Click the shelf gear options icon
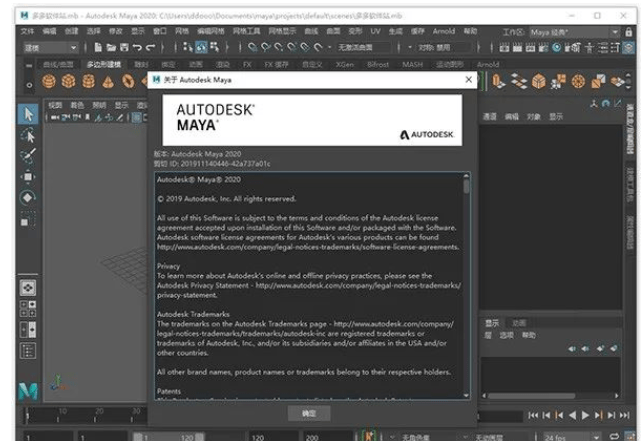The width and height of the screenshot is (643, 441). pyautogui.click(x=29, y=85)
